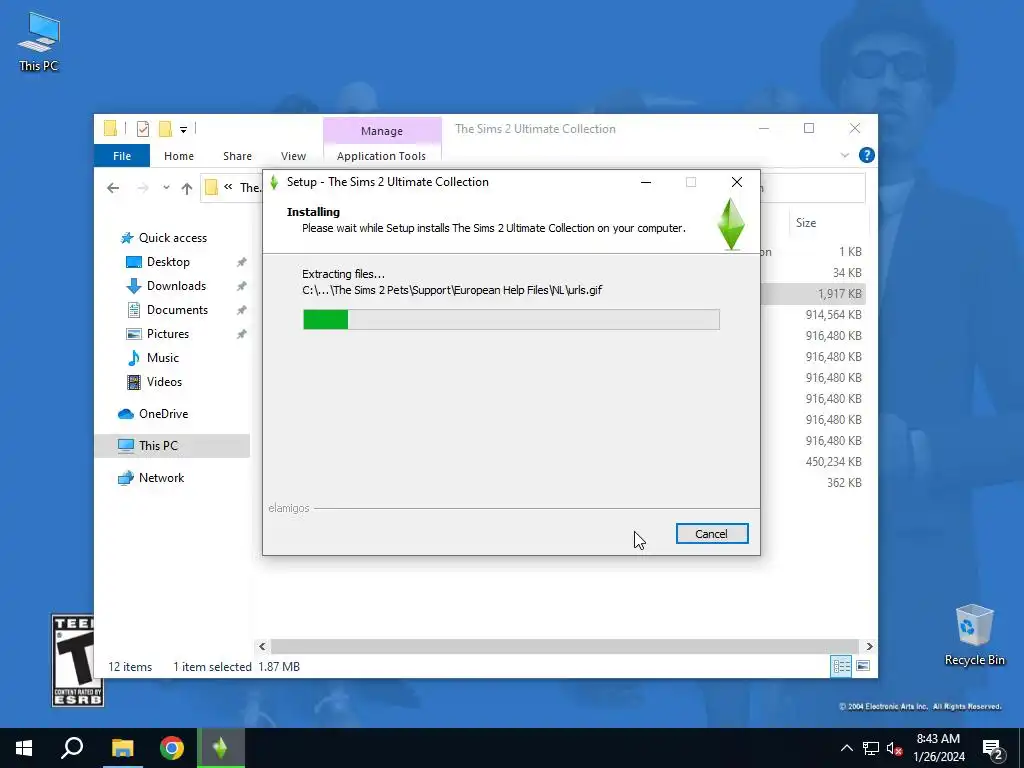Switch to the View ribbon tab
This screenshot has width=1024, height=768.
293,156
